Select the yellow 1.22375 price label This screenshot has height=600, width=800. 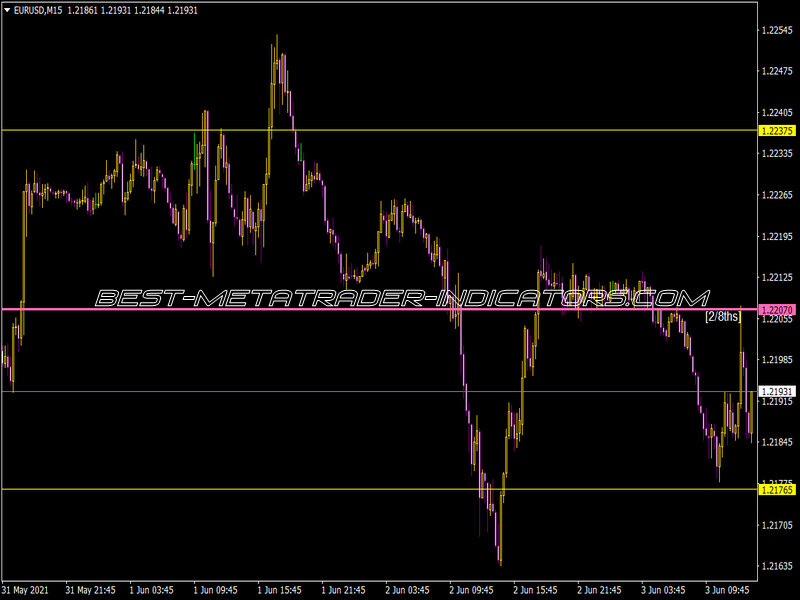[777, 131]
